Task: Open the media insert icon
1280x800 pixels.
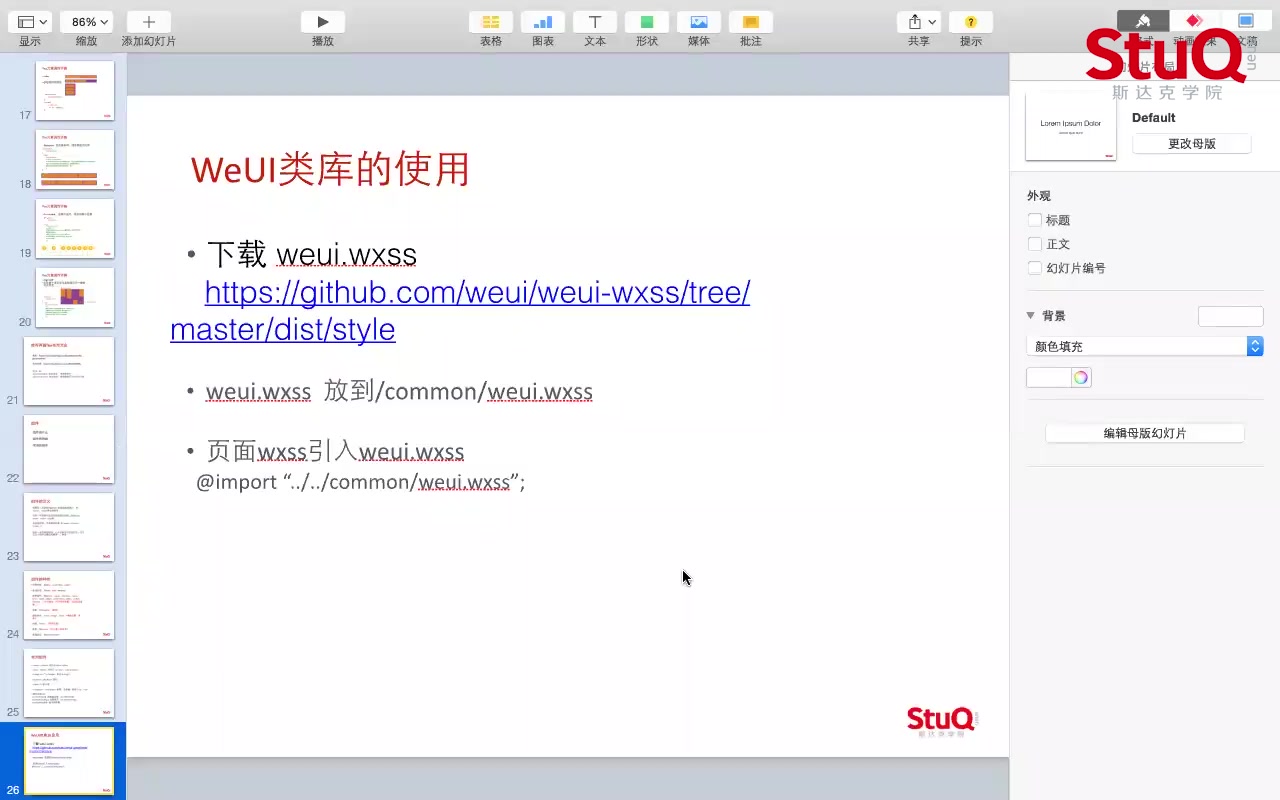Action: (x=699, y=22)
